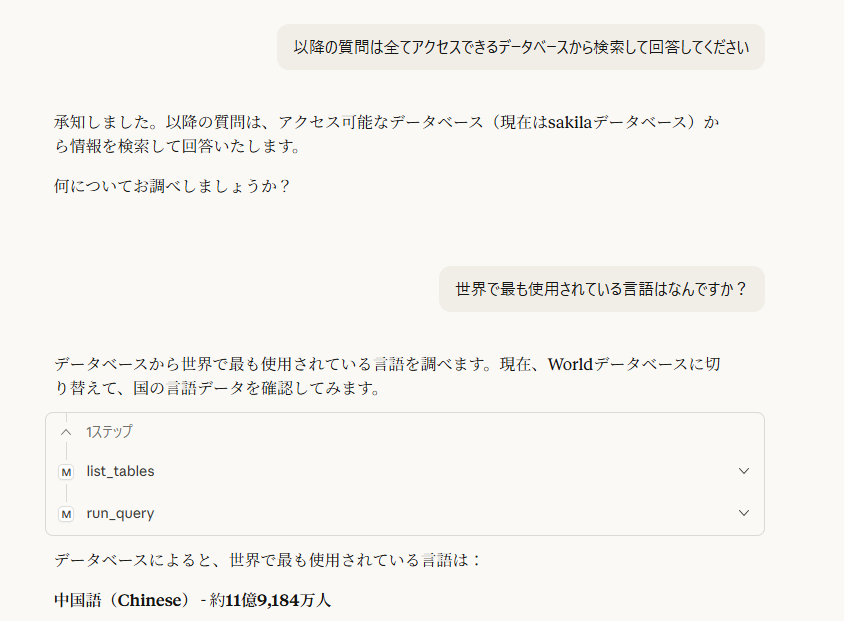The height and width of the screenshot is (621, 844).
Task: Click the 1ステップ step count label
Action: (x=109, y=432)
